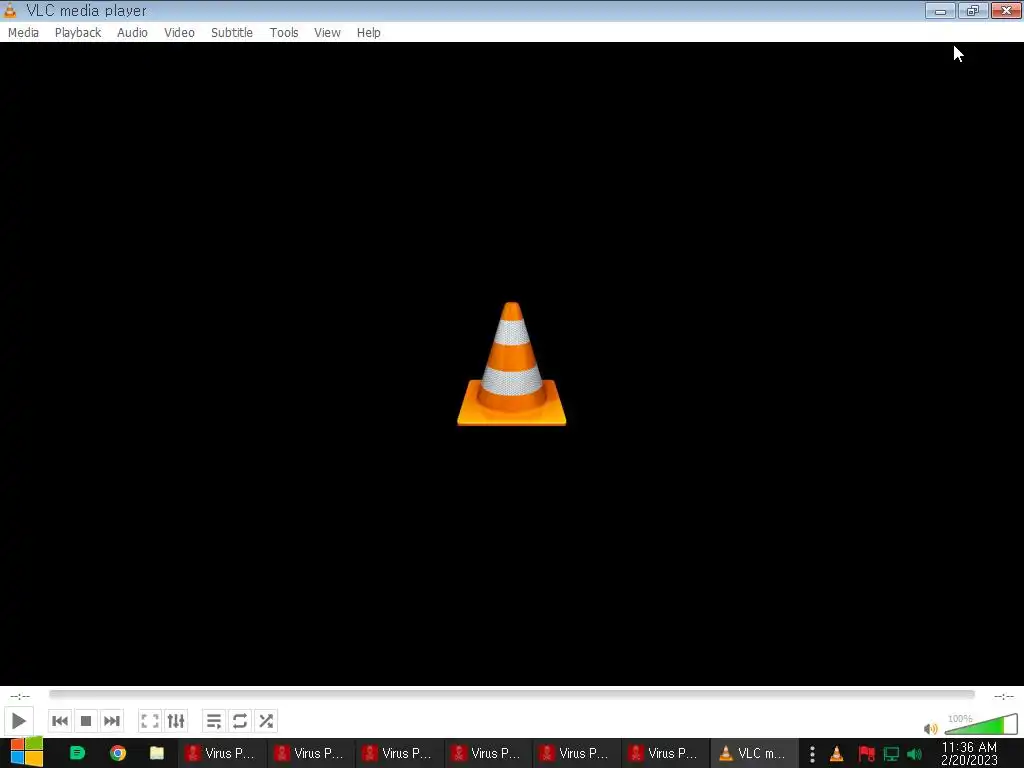The height and width of the screenshot is (768, 1024).
Task: Open the View menu
Action: (x=327, y=33)
